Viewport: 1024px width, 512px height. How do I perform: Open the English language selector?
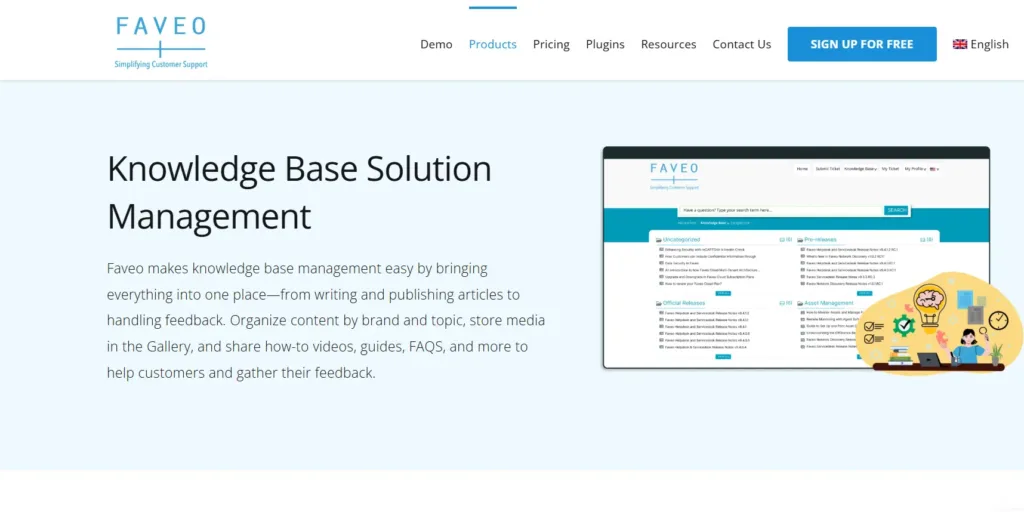coord(980,44)
